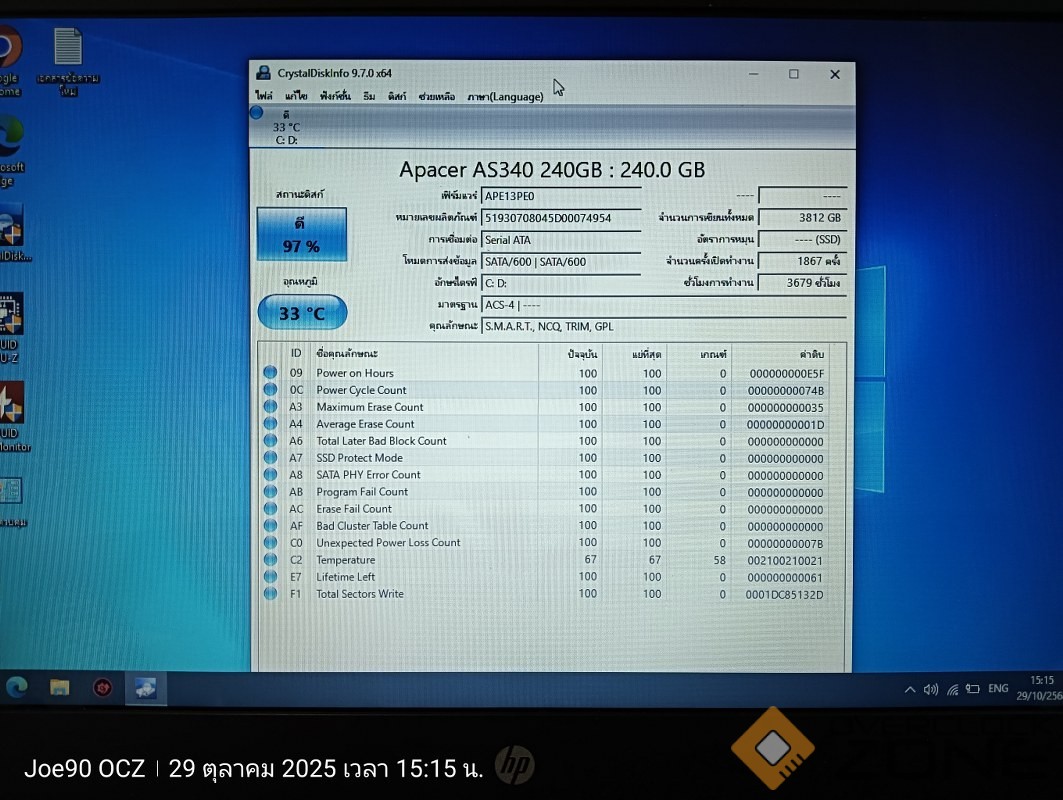Select the Temperature attribute name
The width and height of the screenshot is (1063, 800).
(345, 560)
